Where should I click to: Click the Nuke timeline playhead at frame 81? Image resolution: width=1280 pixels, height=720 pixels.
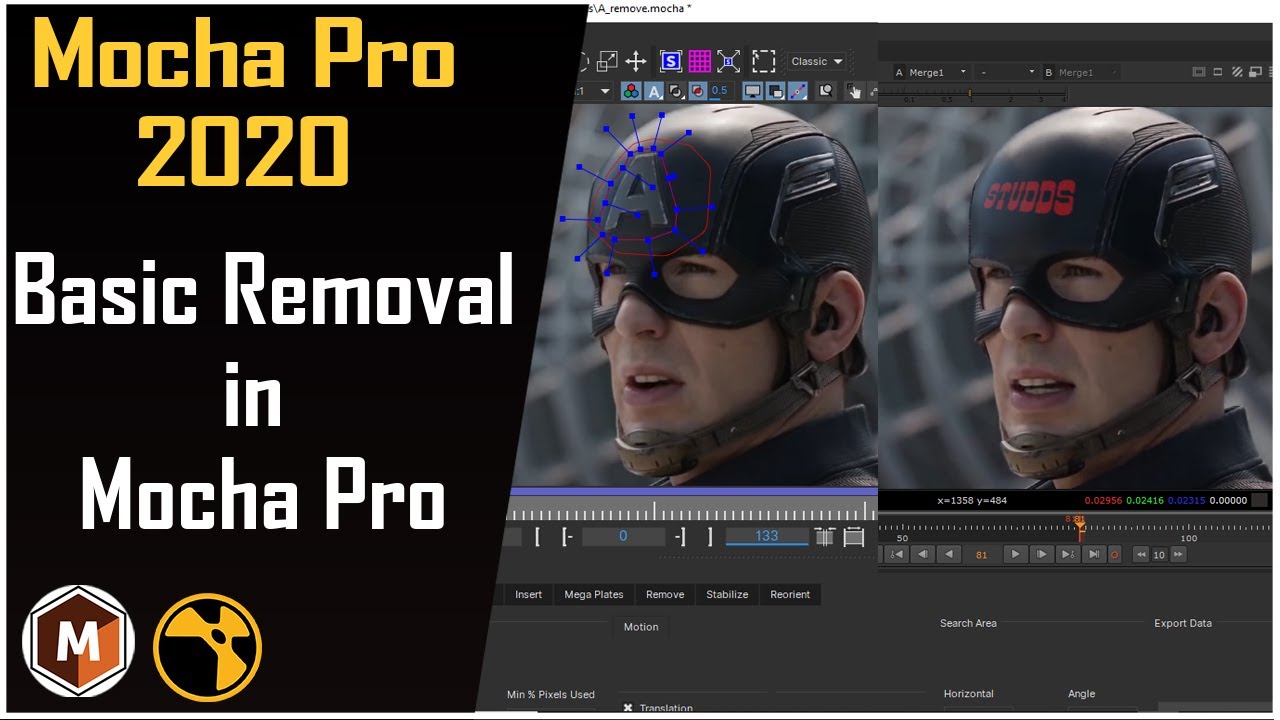point(1080,527)
